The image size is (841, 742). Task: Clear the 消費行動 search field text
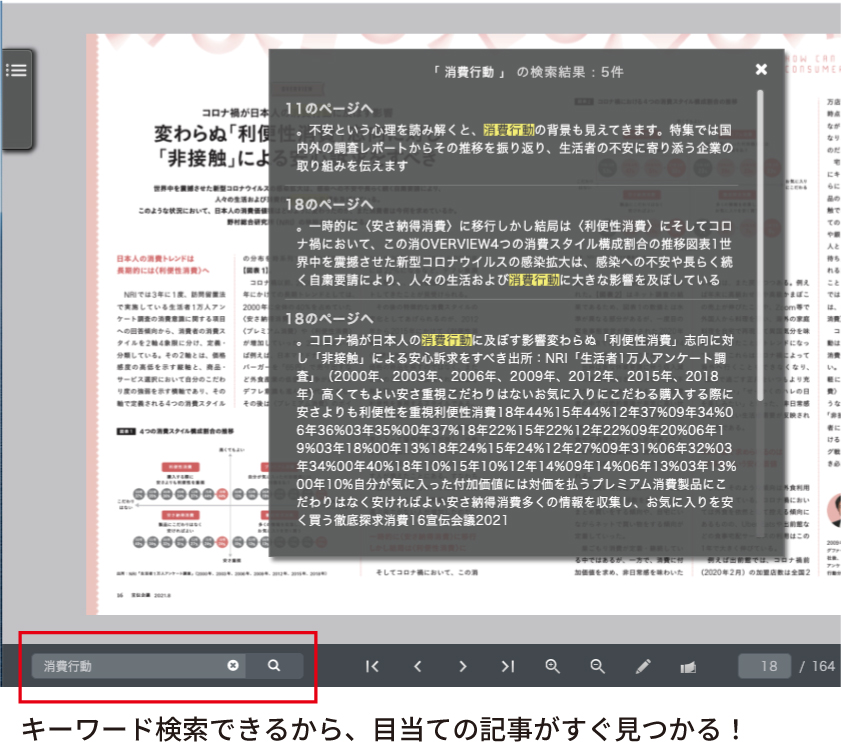tap(233, 665)
